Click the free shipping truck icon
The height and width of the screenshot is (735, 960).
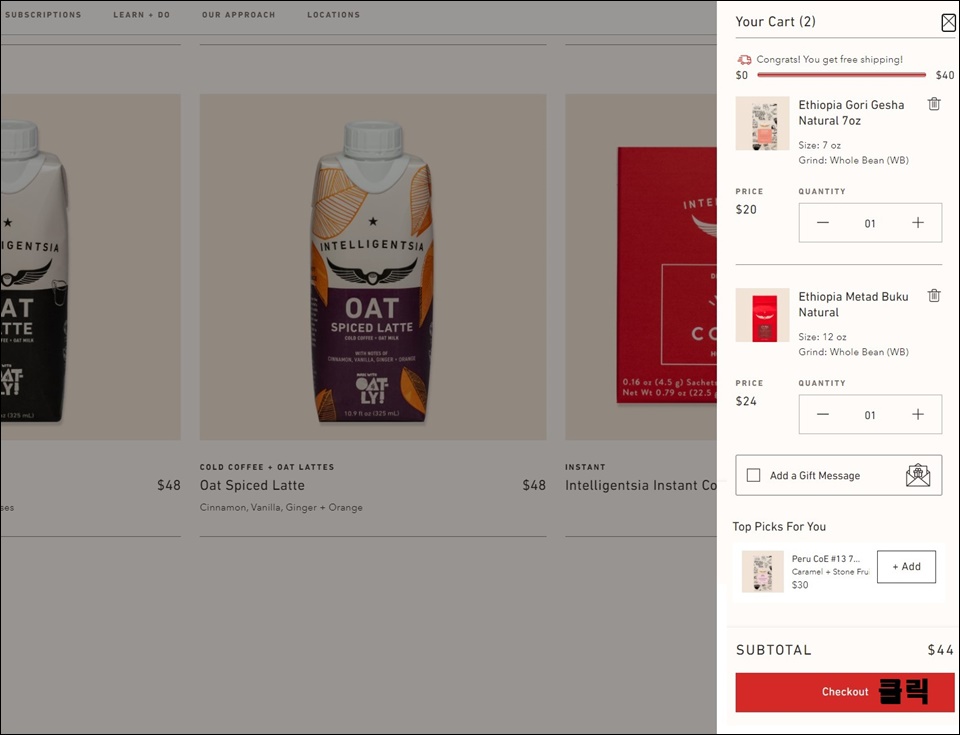(744, 59)
